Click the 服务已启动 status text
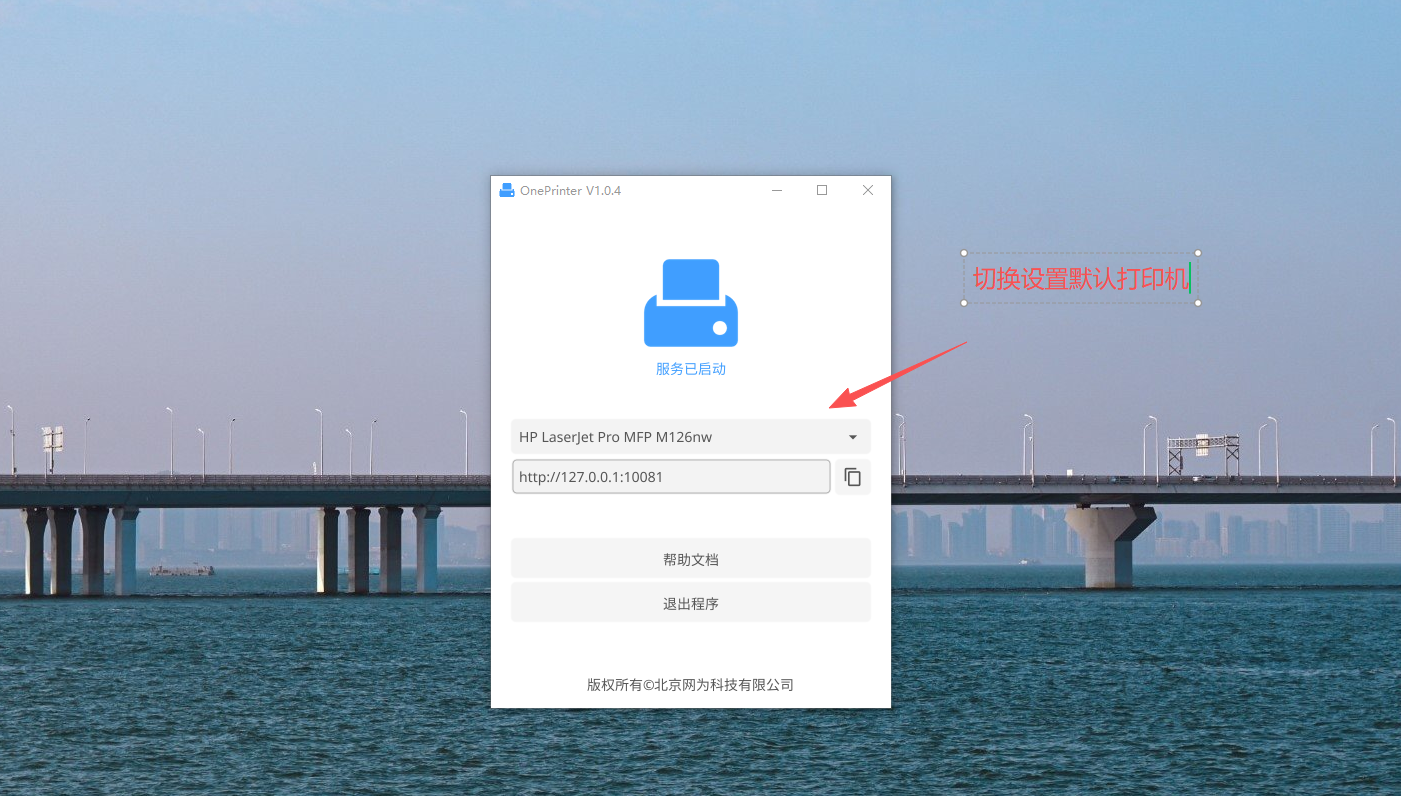1401x796 pixels. coord(691,369)
